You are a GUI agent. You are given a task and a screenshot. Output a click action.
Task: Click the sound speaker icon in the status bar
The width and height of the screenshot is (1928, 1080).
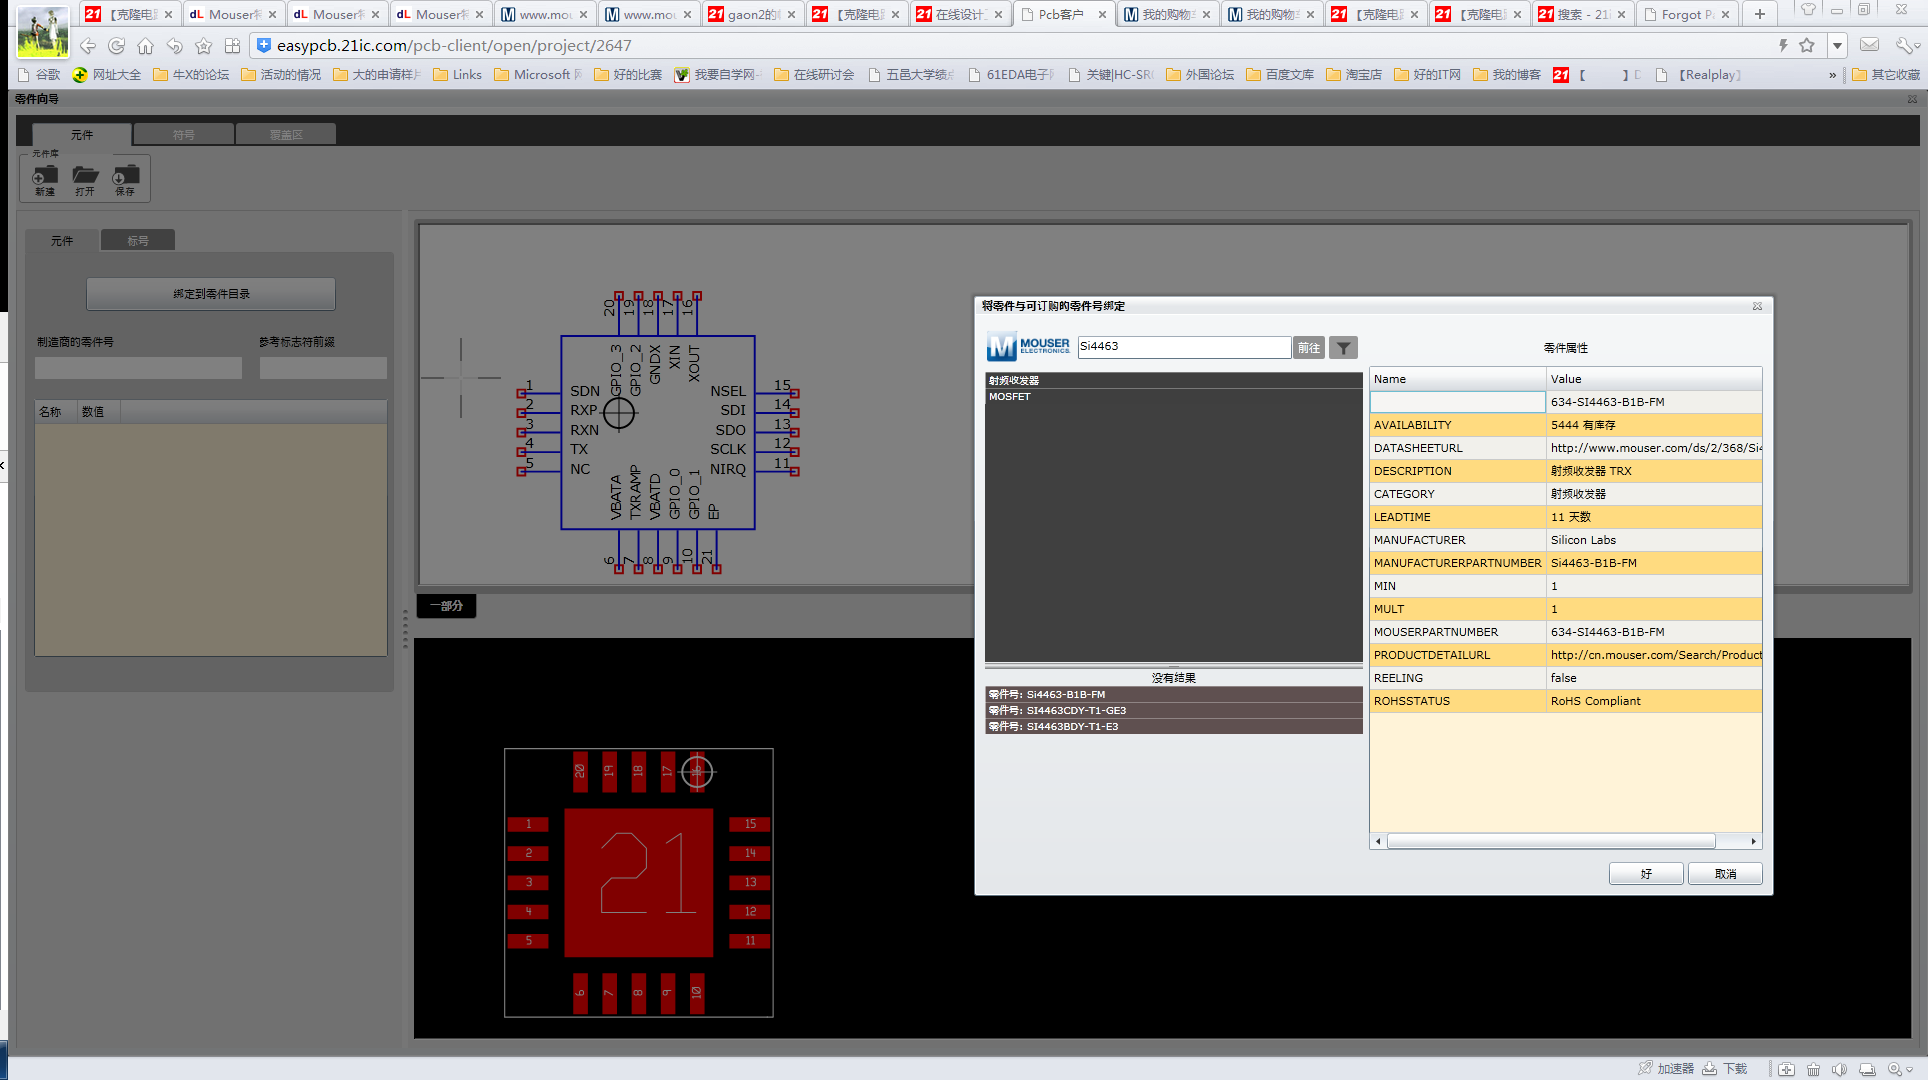pos(1840,1069)
